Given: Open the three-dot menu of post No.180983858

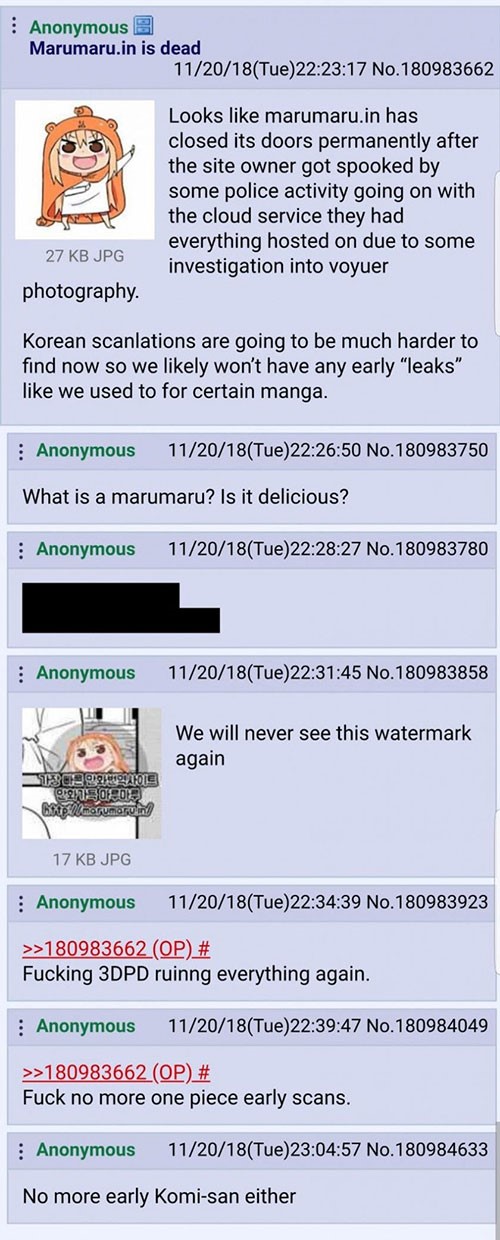Looking at the screenshot, I should click(21, 673).
